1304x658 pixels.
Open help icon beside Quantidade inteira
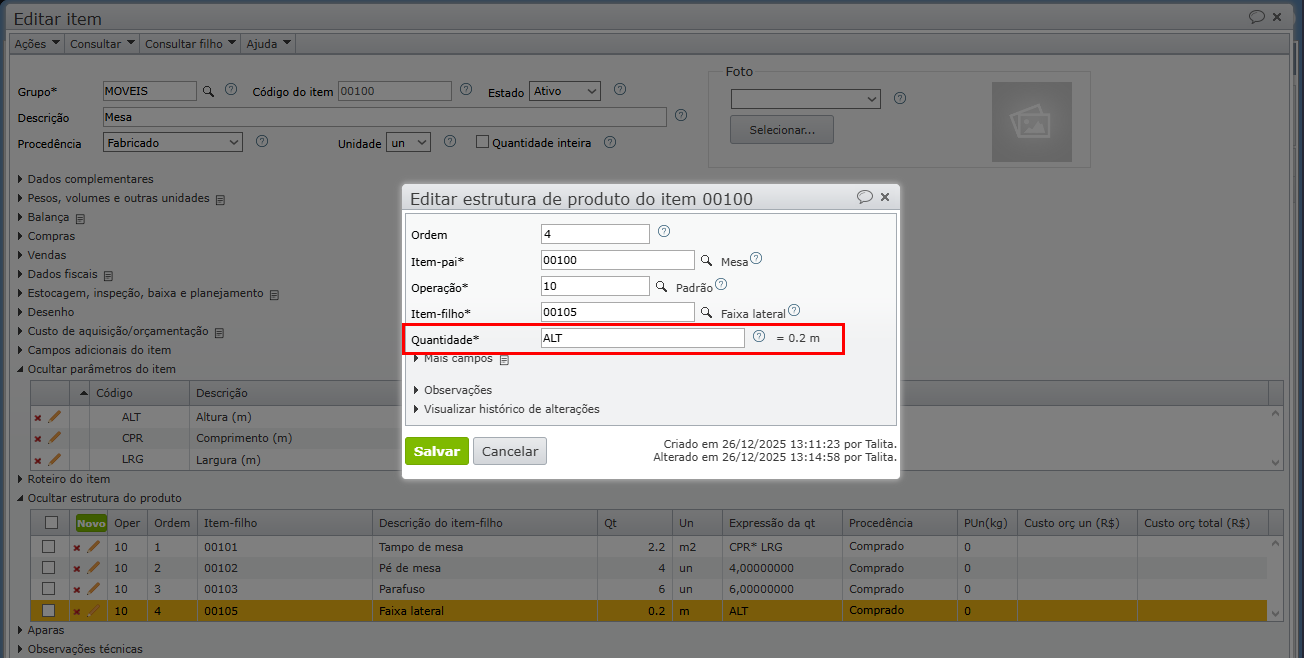(609, 141)
